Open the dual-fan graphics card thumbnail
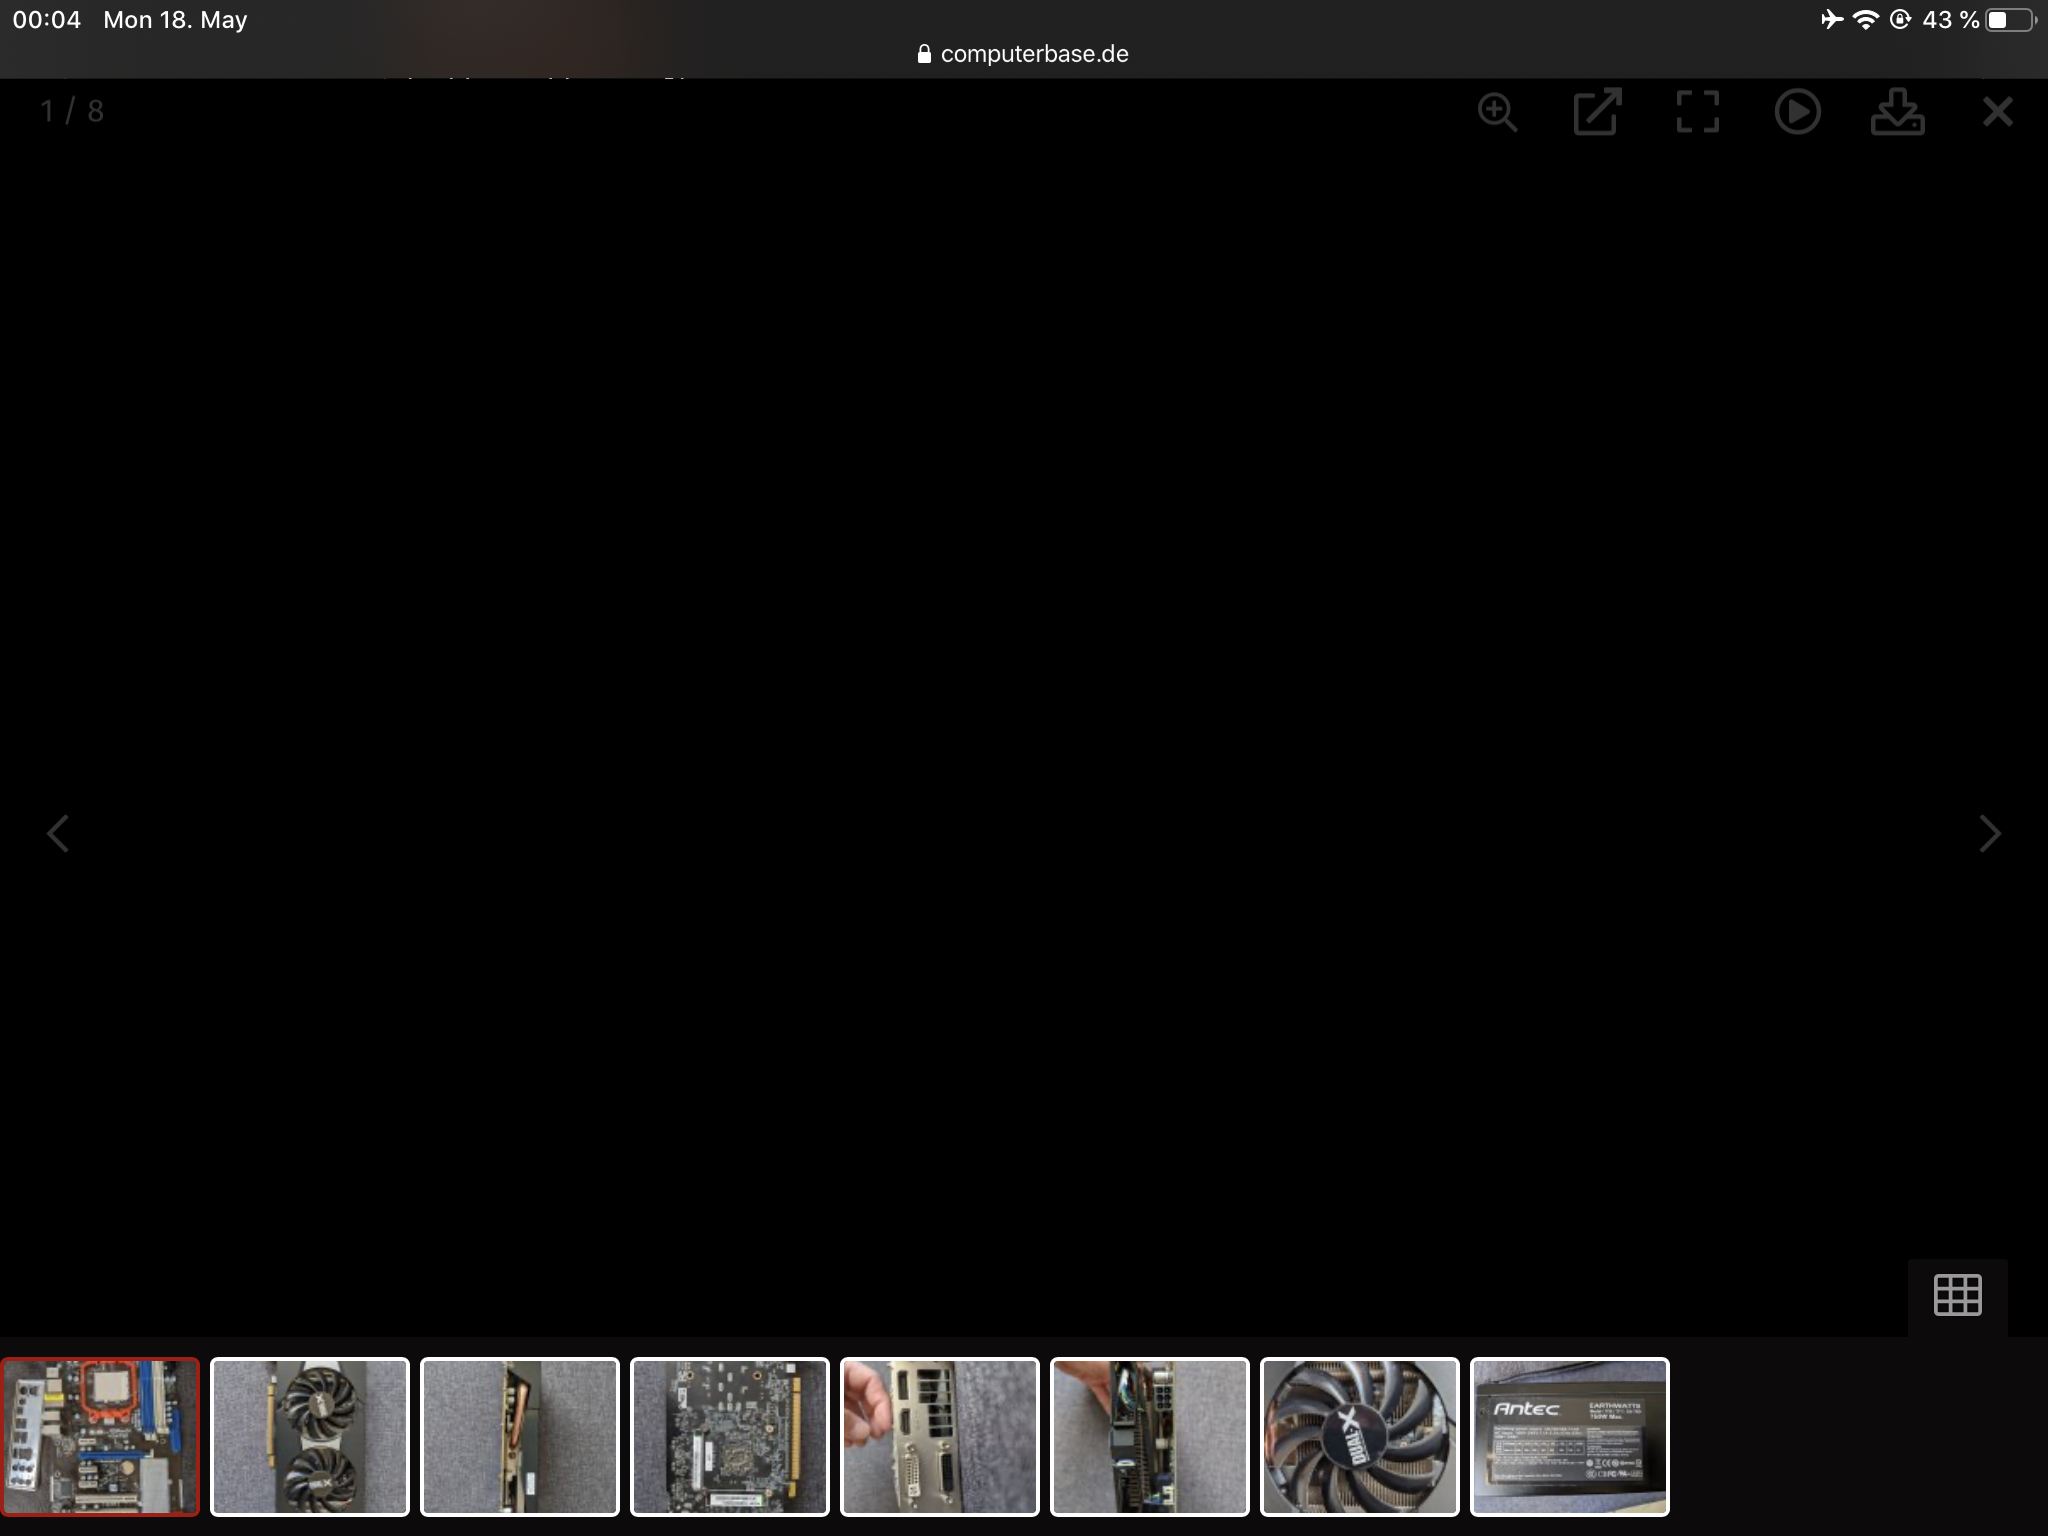The image size is (2048, 1536). (310, 1436)
